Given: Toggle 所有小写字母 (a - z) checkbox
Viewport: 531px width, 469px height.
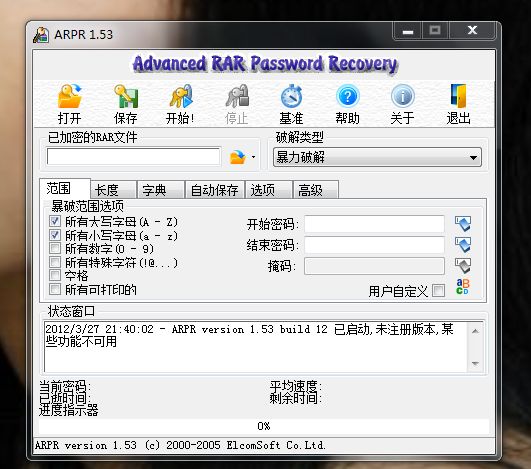Looking at the screenshot, I should point(55,235).
